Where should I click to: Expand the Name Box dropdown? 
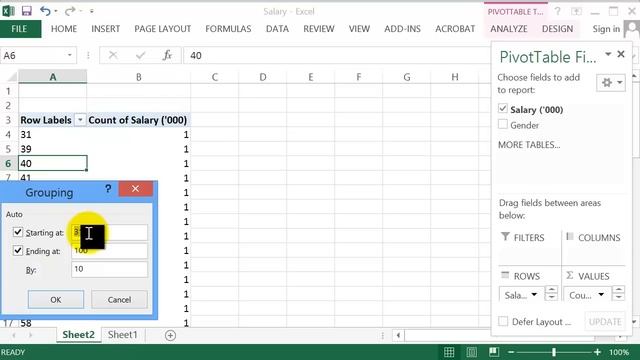point(69,55)
